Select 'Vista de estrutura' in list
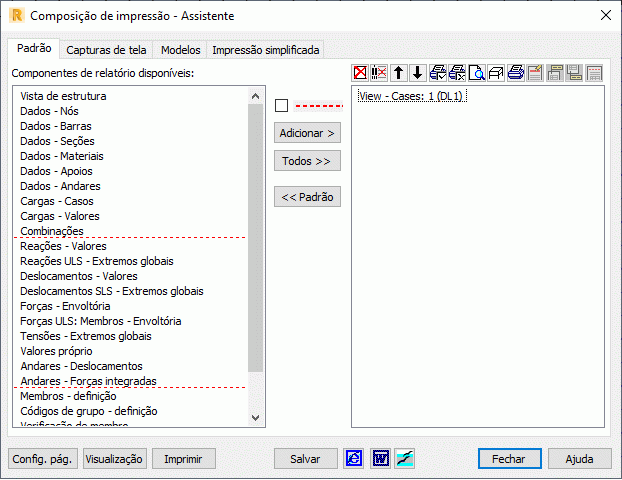Image resolution: width=622 pixels, height=480 pixels. tap(63, 96)
